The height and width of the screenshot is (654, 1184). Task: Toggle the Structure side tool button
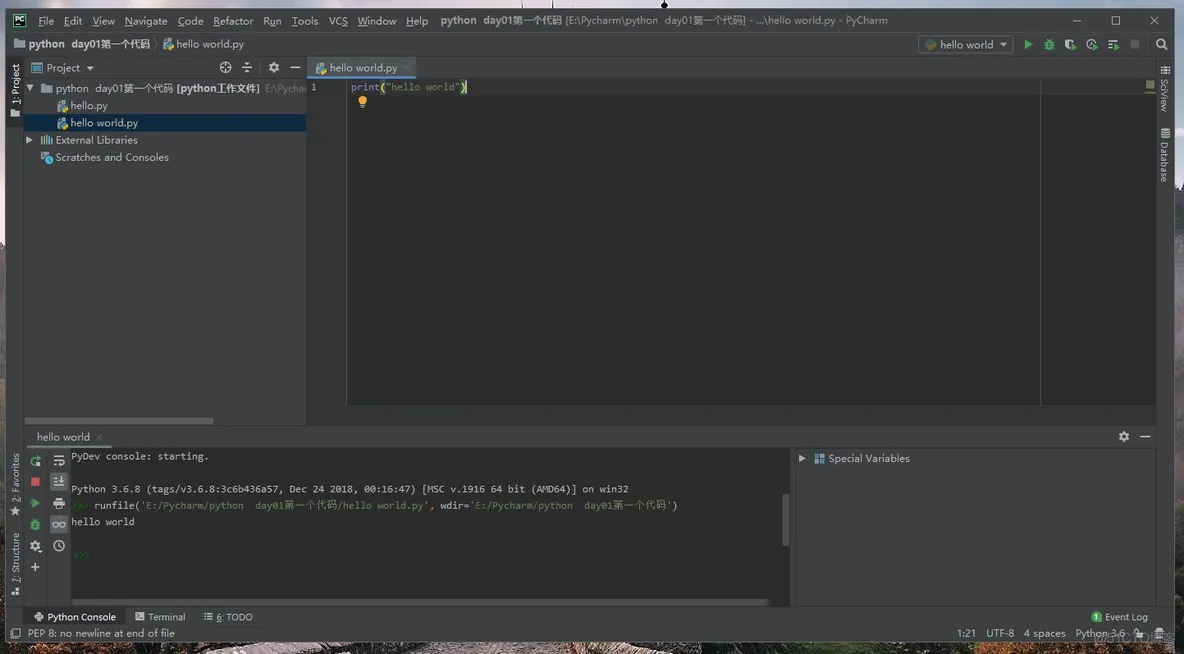[15, 564]
